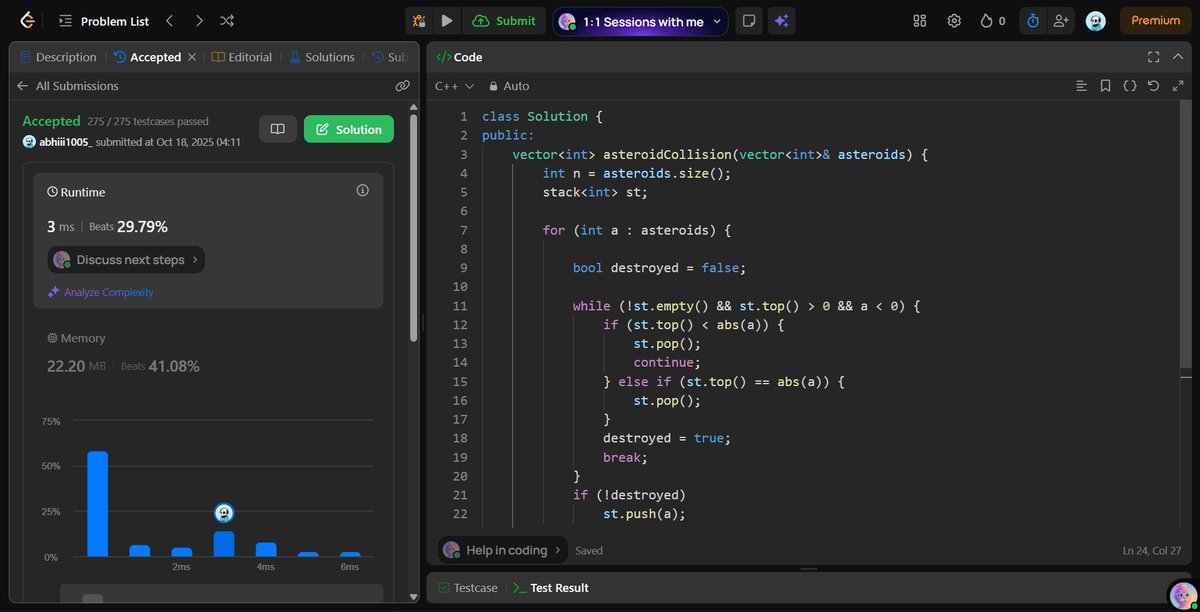
Task: Open the Test Result tab
Action: coord(550,588)
